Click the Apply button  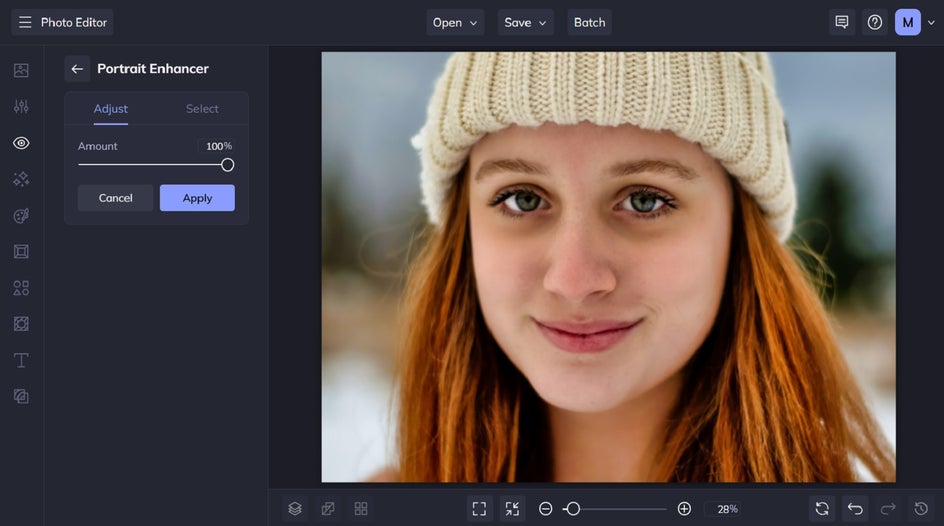pyautogui.click(x=197, y=198)
